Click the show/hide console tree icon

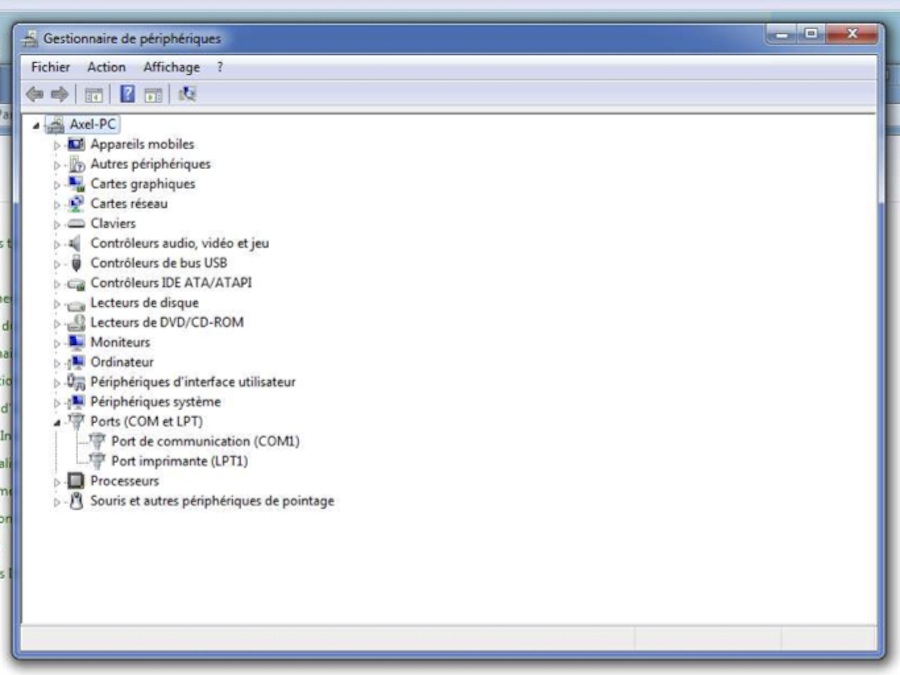[x=94, y=94]
